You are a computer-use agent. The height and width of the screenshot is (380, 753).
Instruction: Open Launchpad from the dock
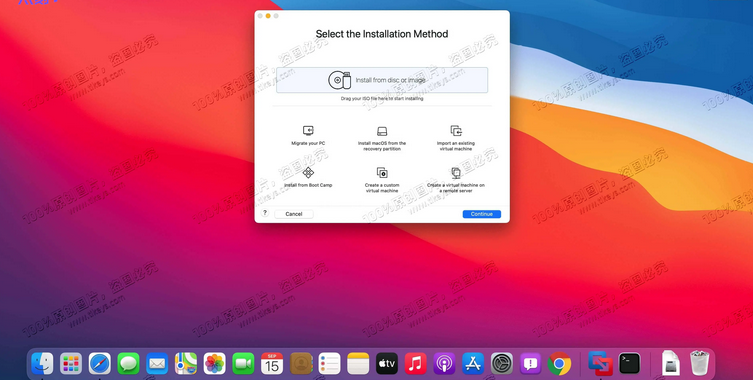pyautogui.click(x=71, y=364)
